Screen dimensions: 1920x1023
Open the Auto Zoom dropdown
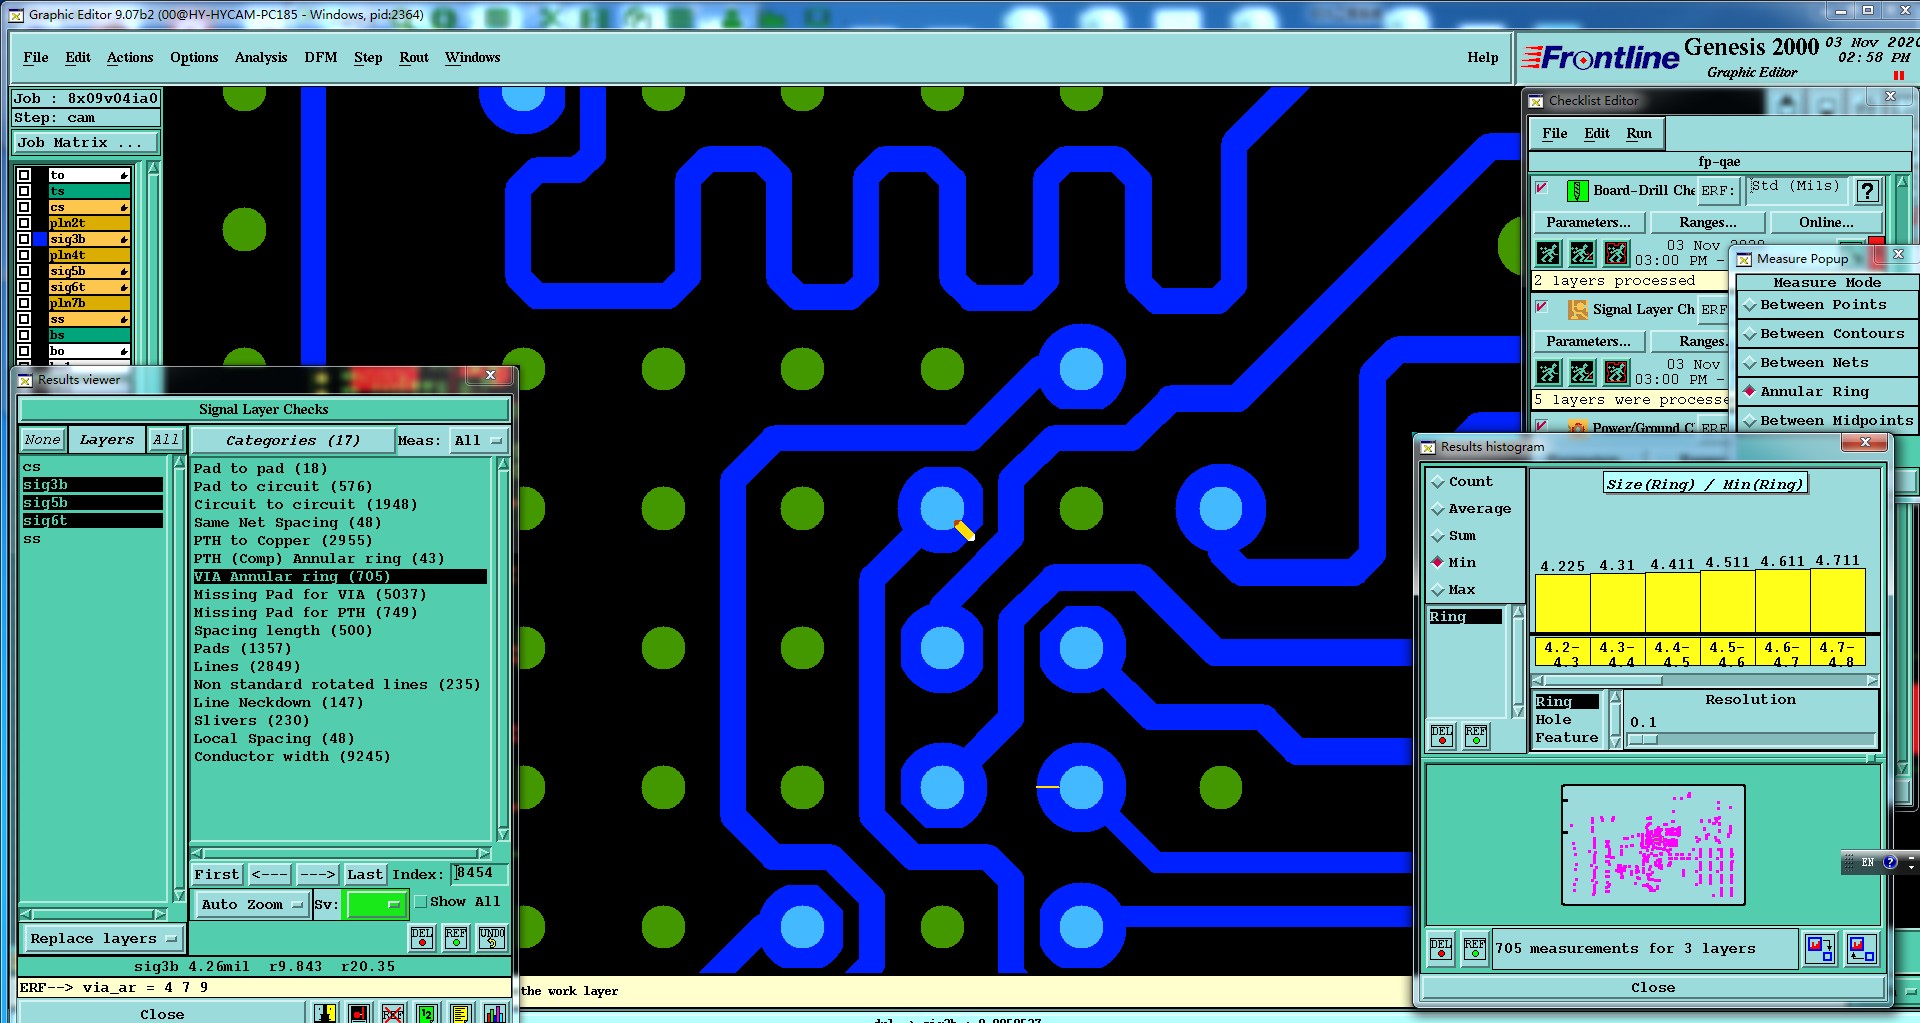click(x=251, y=904)
